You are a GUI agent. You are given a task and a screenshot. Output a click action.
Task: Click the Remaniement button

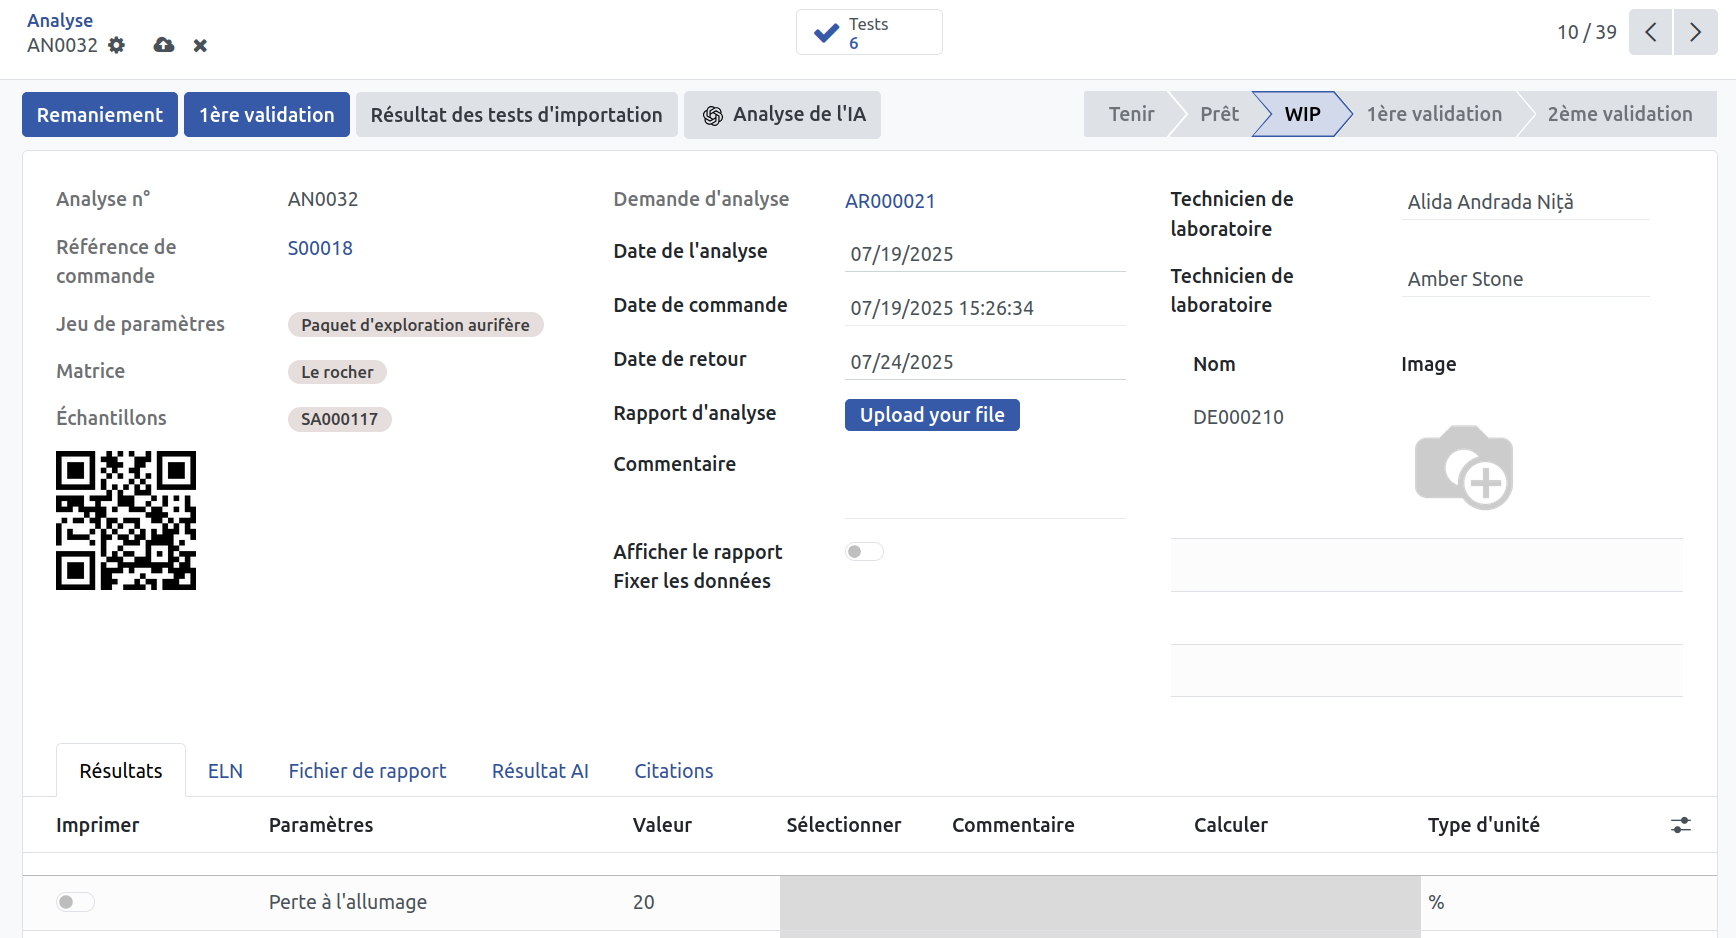100,115
